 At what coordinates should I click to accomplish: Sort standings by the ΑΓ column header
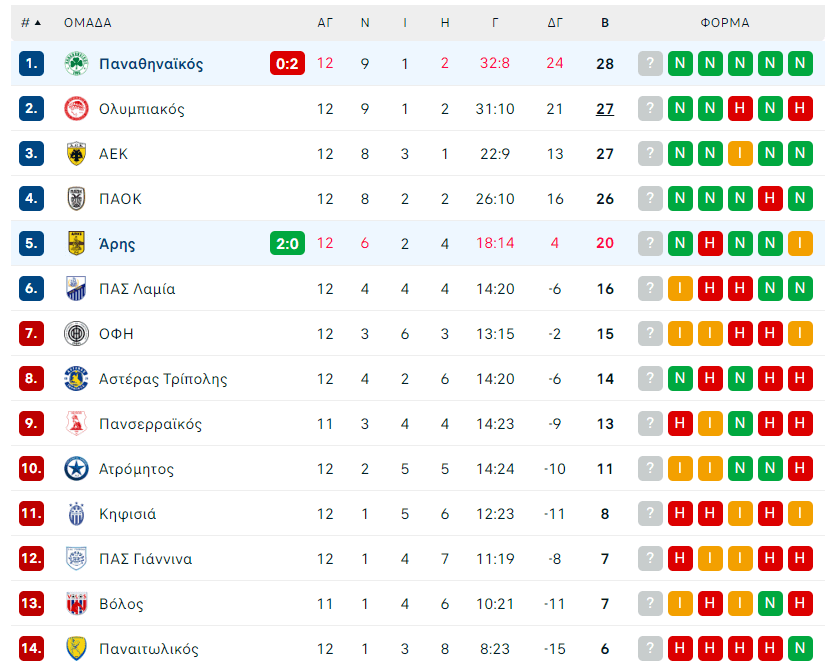pyautogui.click(x=325, y=22)
